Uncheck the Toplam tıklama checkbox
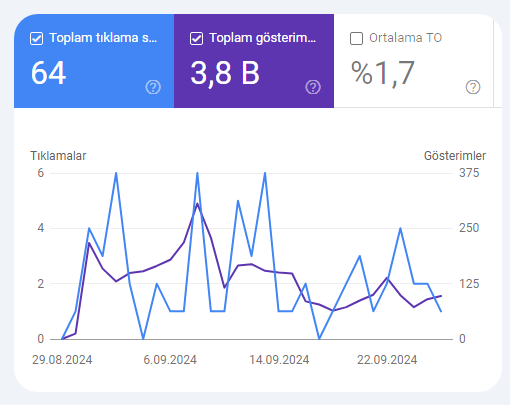 (36, 38)
